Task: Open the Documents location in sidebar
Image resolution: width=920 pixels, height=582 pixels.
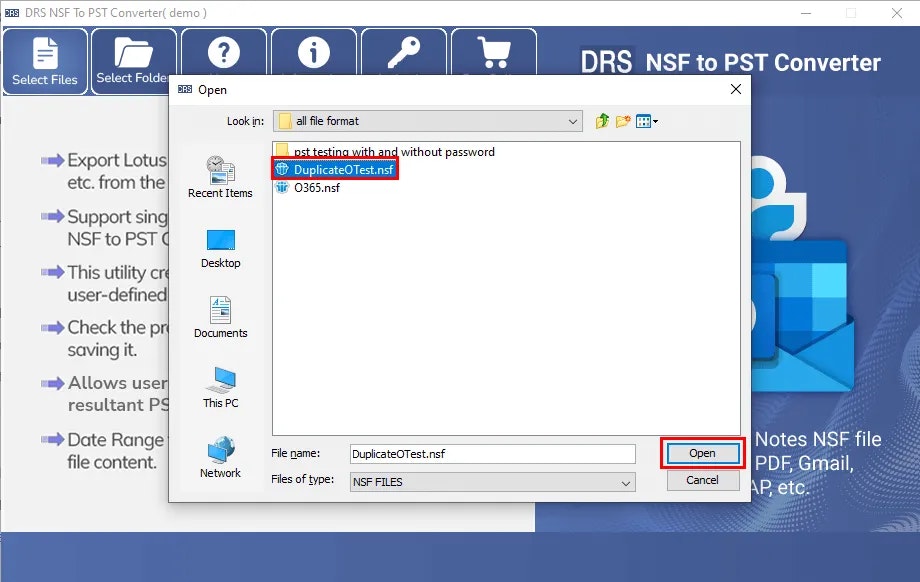Action: click(221, 317)
